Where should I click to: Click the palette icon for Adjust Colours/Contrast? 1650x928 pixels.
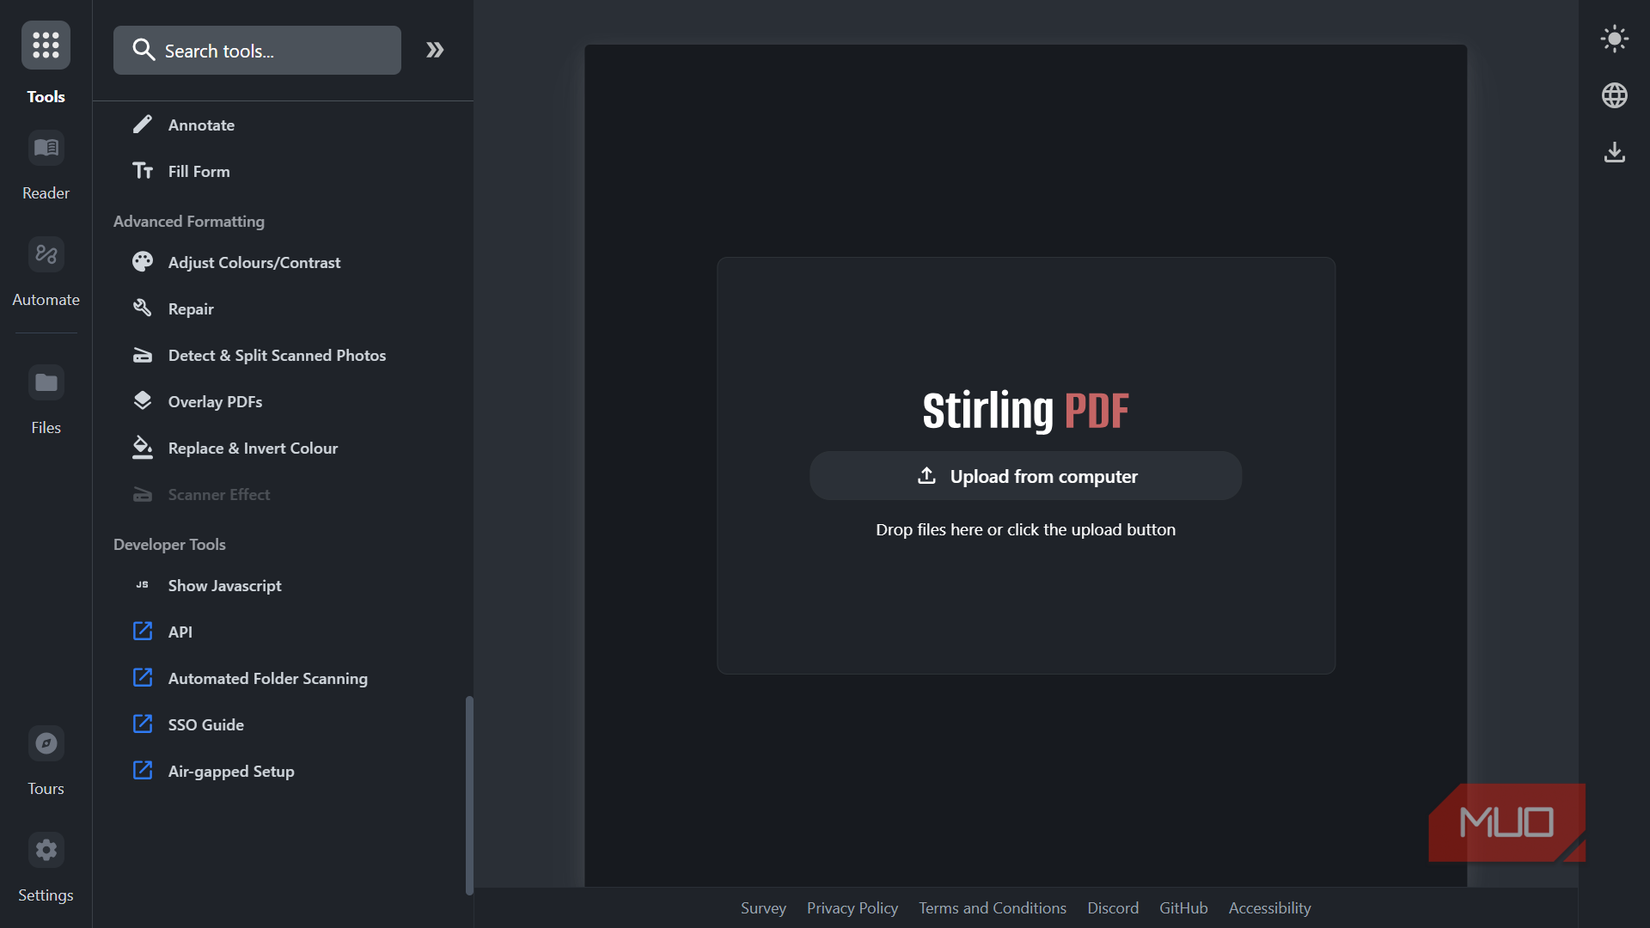click(142, 262)
